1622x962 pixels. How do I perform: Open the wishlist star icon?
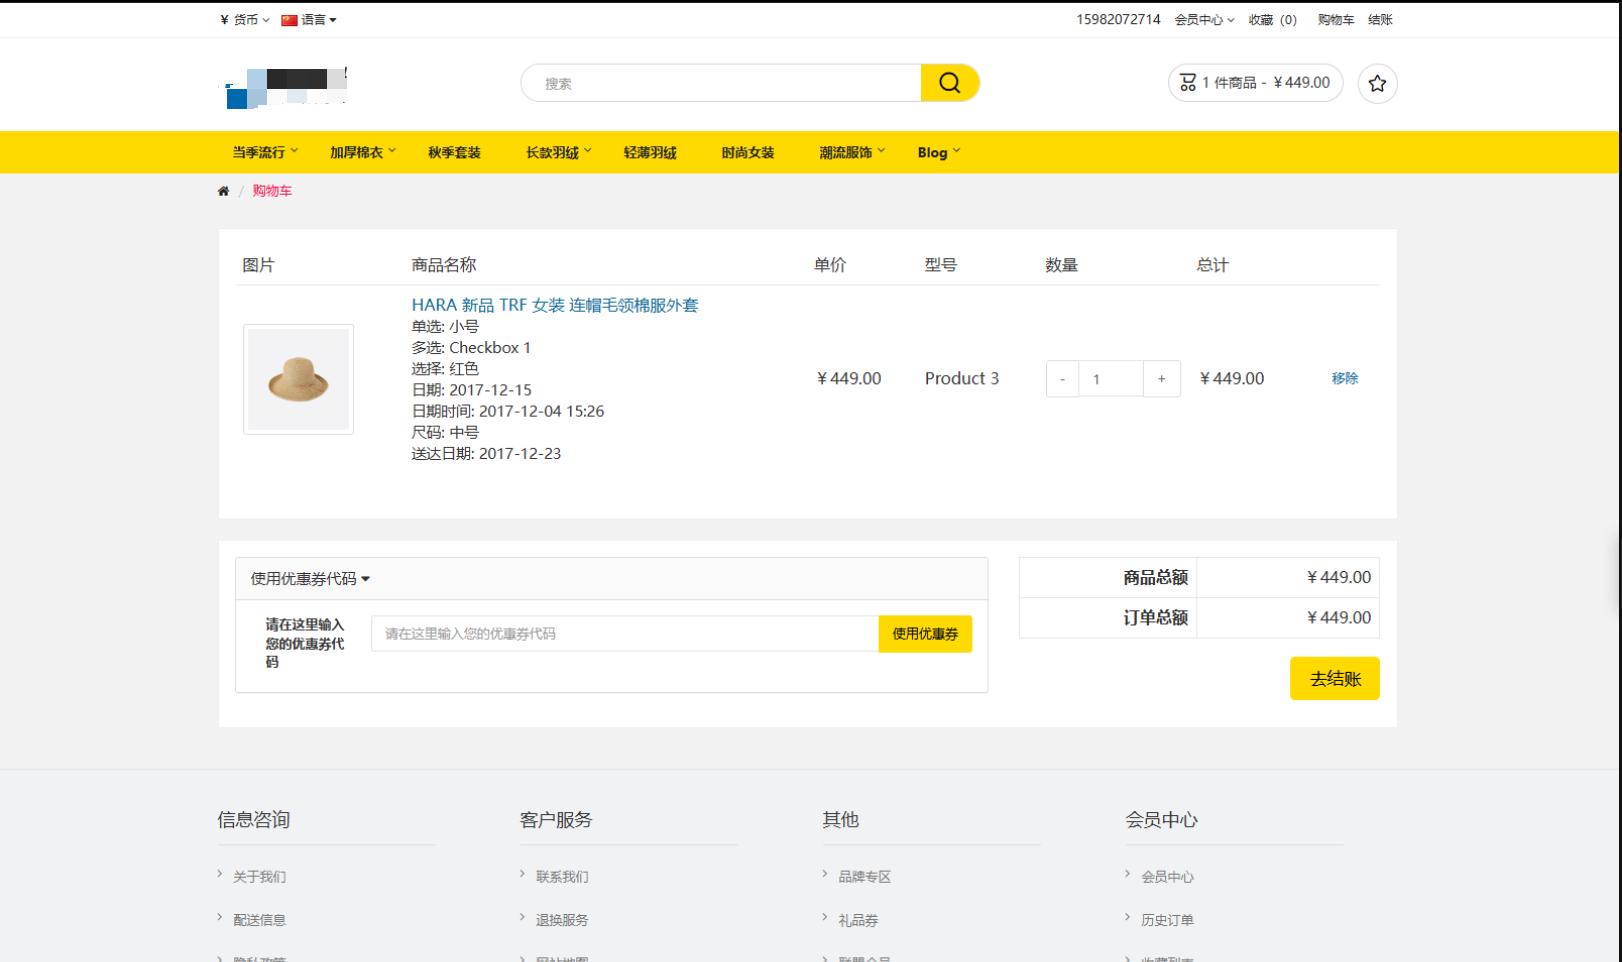1377,83
